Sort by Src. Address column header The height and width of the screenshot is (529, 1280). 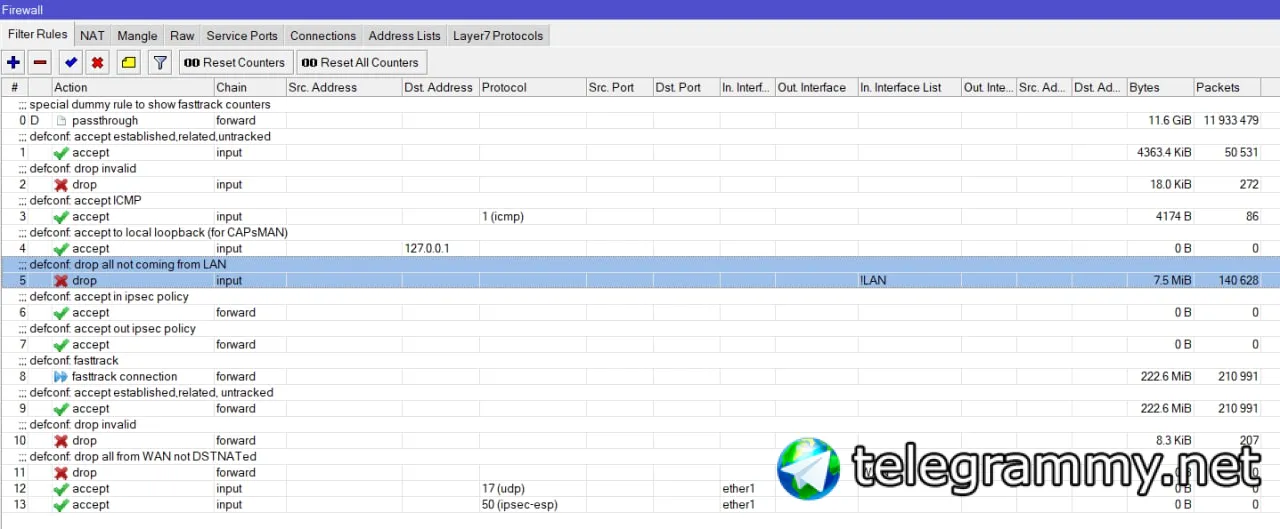pyautogui.click(x=343, y=87)
